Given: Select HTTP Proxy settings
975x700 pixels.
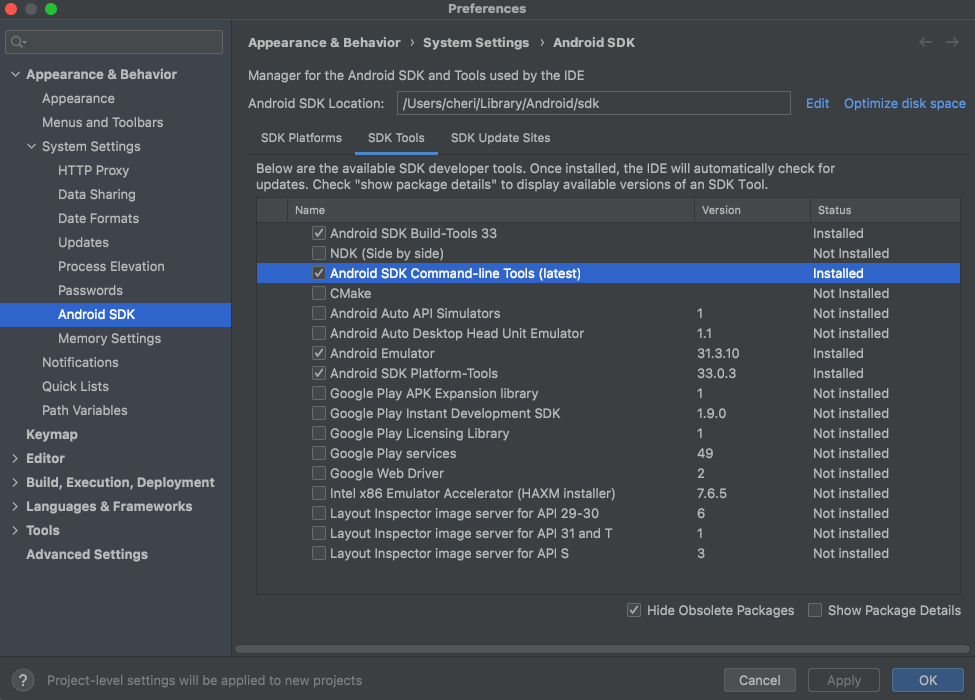Looking at the screenshot, I should pyautogui.click(x=93, y=170).
